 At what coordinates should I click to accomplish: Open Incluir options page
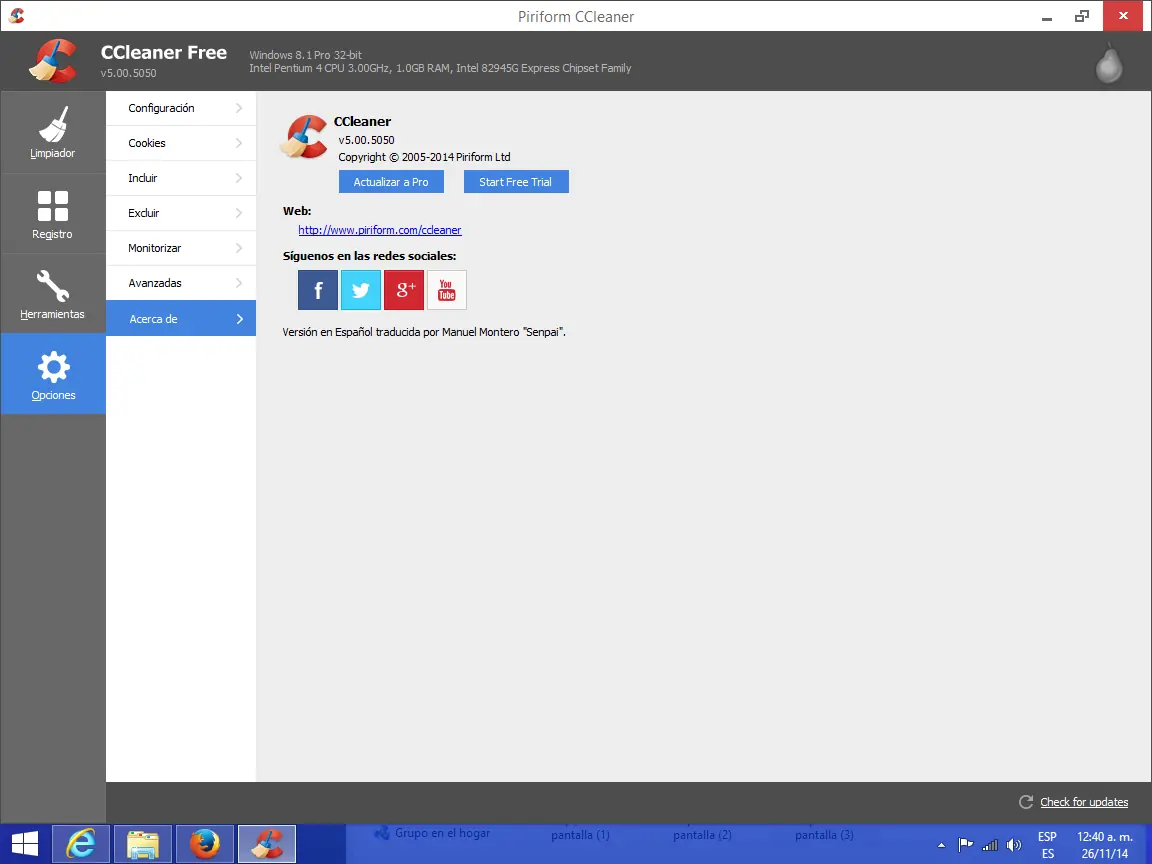pos(181,178)
